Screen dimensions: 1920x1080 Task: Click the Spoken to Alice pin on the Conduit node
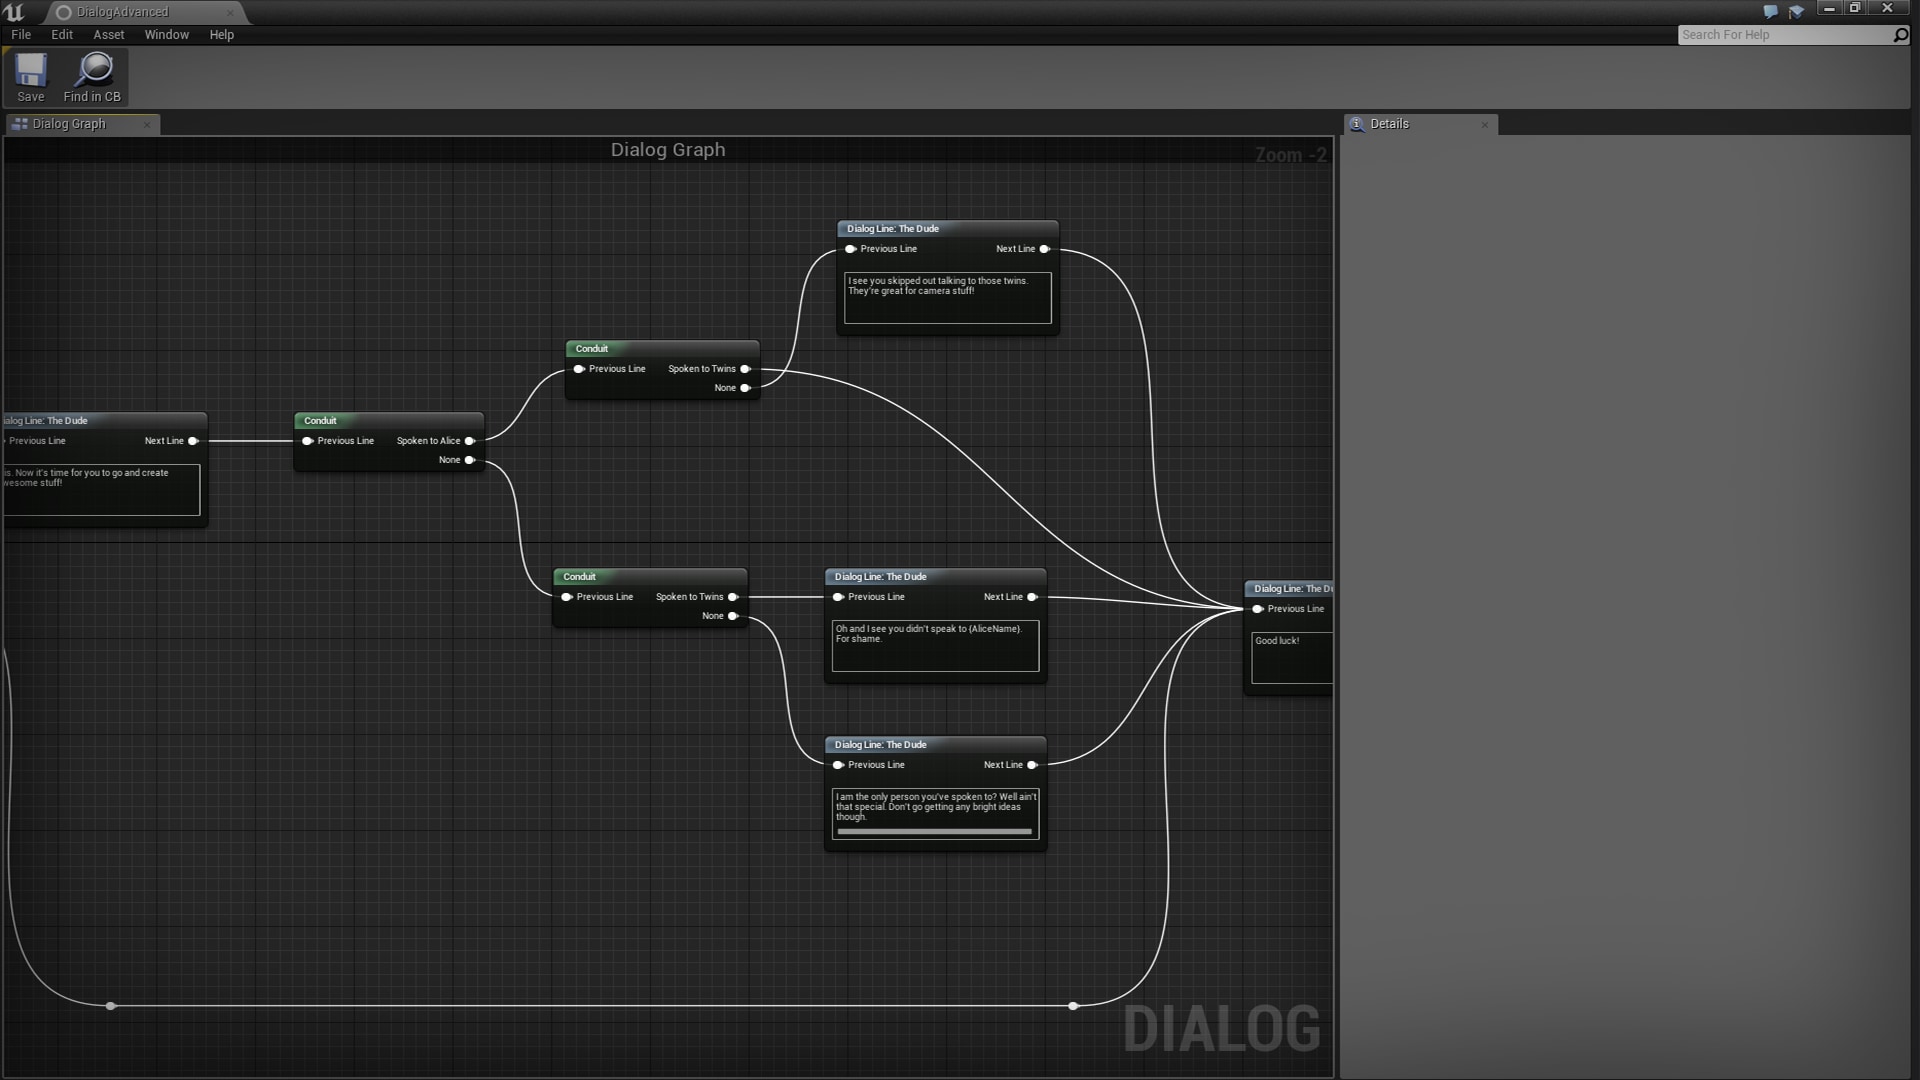470,441
